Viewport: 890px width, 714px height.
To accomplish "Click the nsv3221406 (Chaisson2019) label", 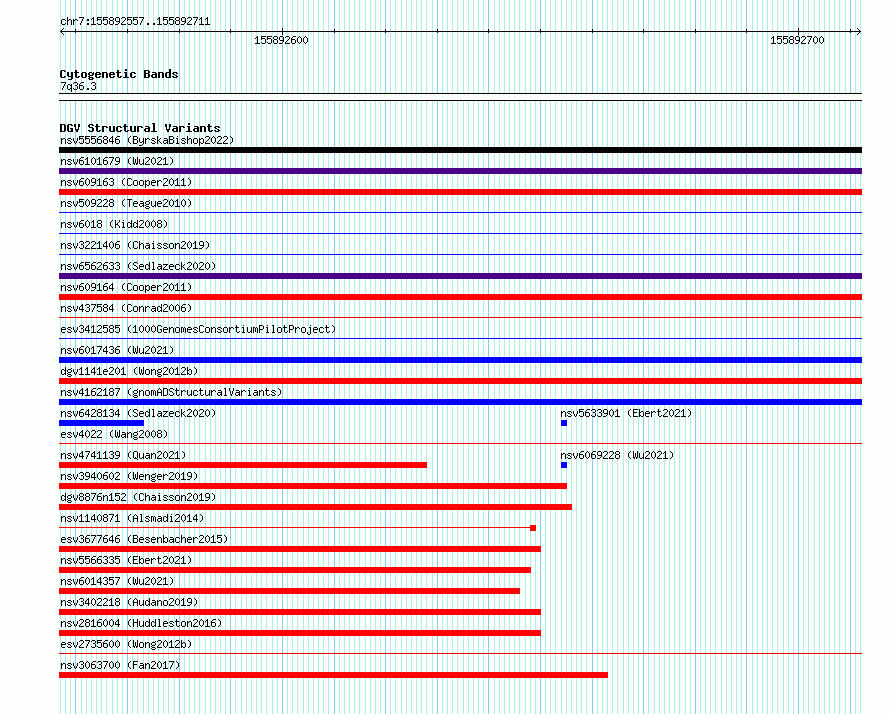I will click(x=135, y=245).
